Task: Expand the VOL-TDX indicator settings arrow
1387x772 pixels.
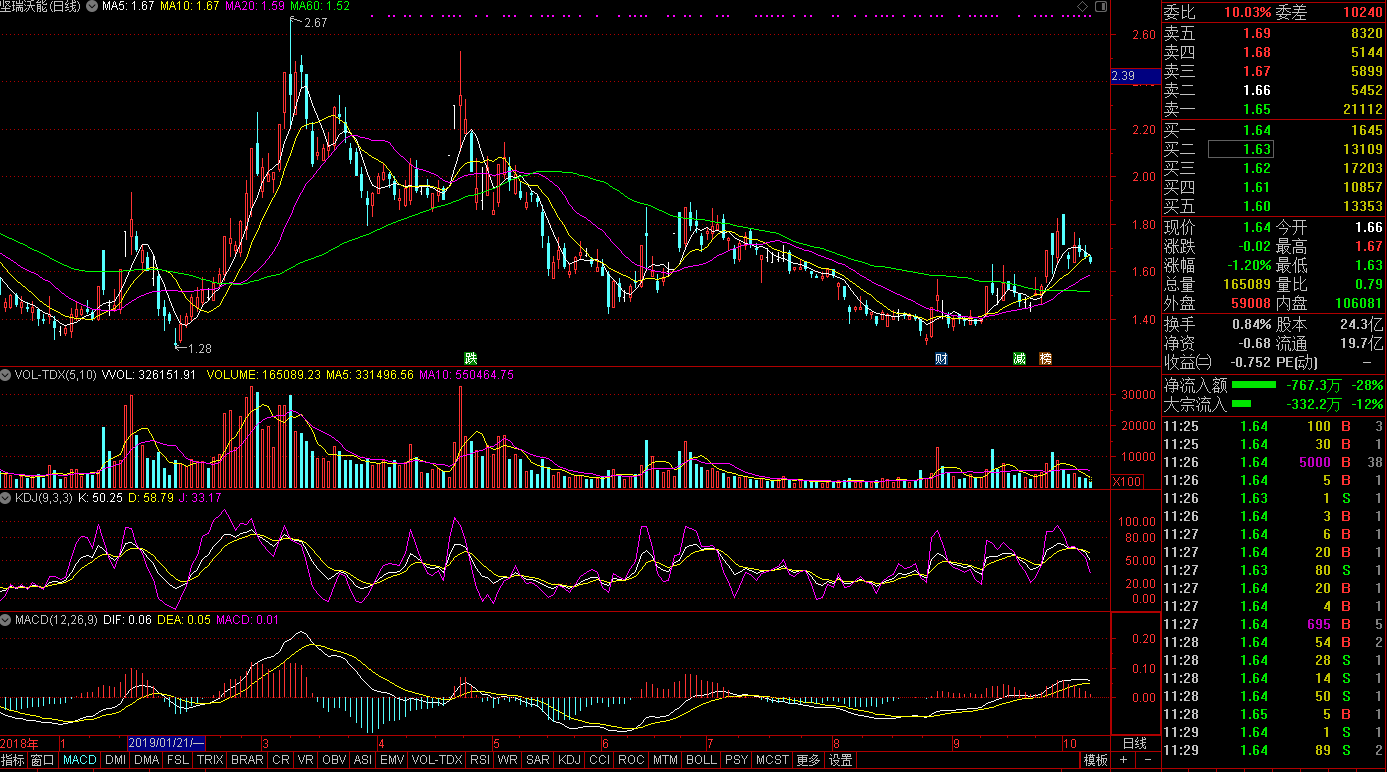Action: [x=6, y=375]
